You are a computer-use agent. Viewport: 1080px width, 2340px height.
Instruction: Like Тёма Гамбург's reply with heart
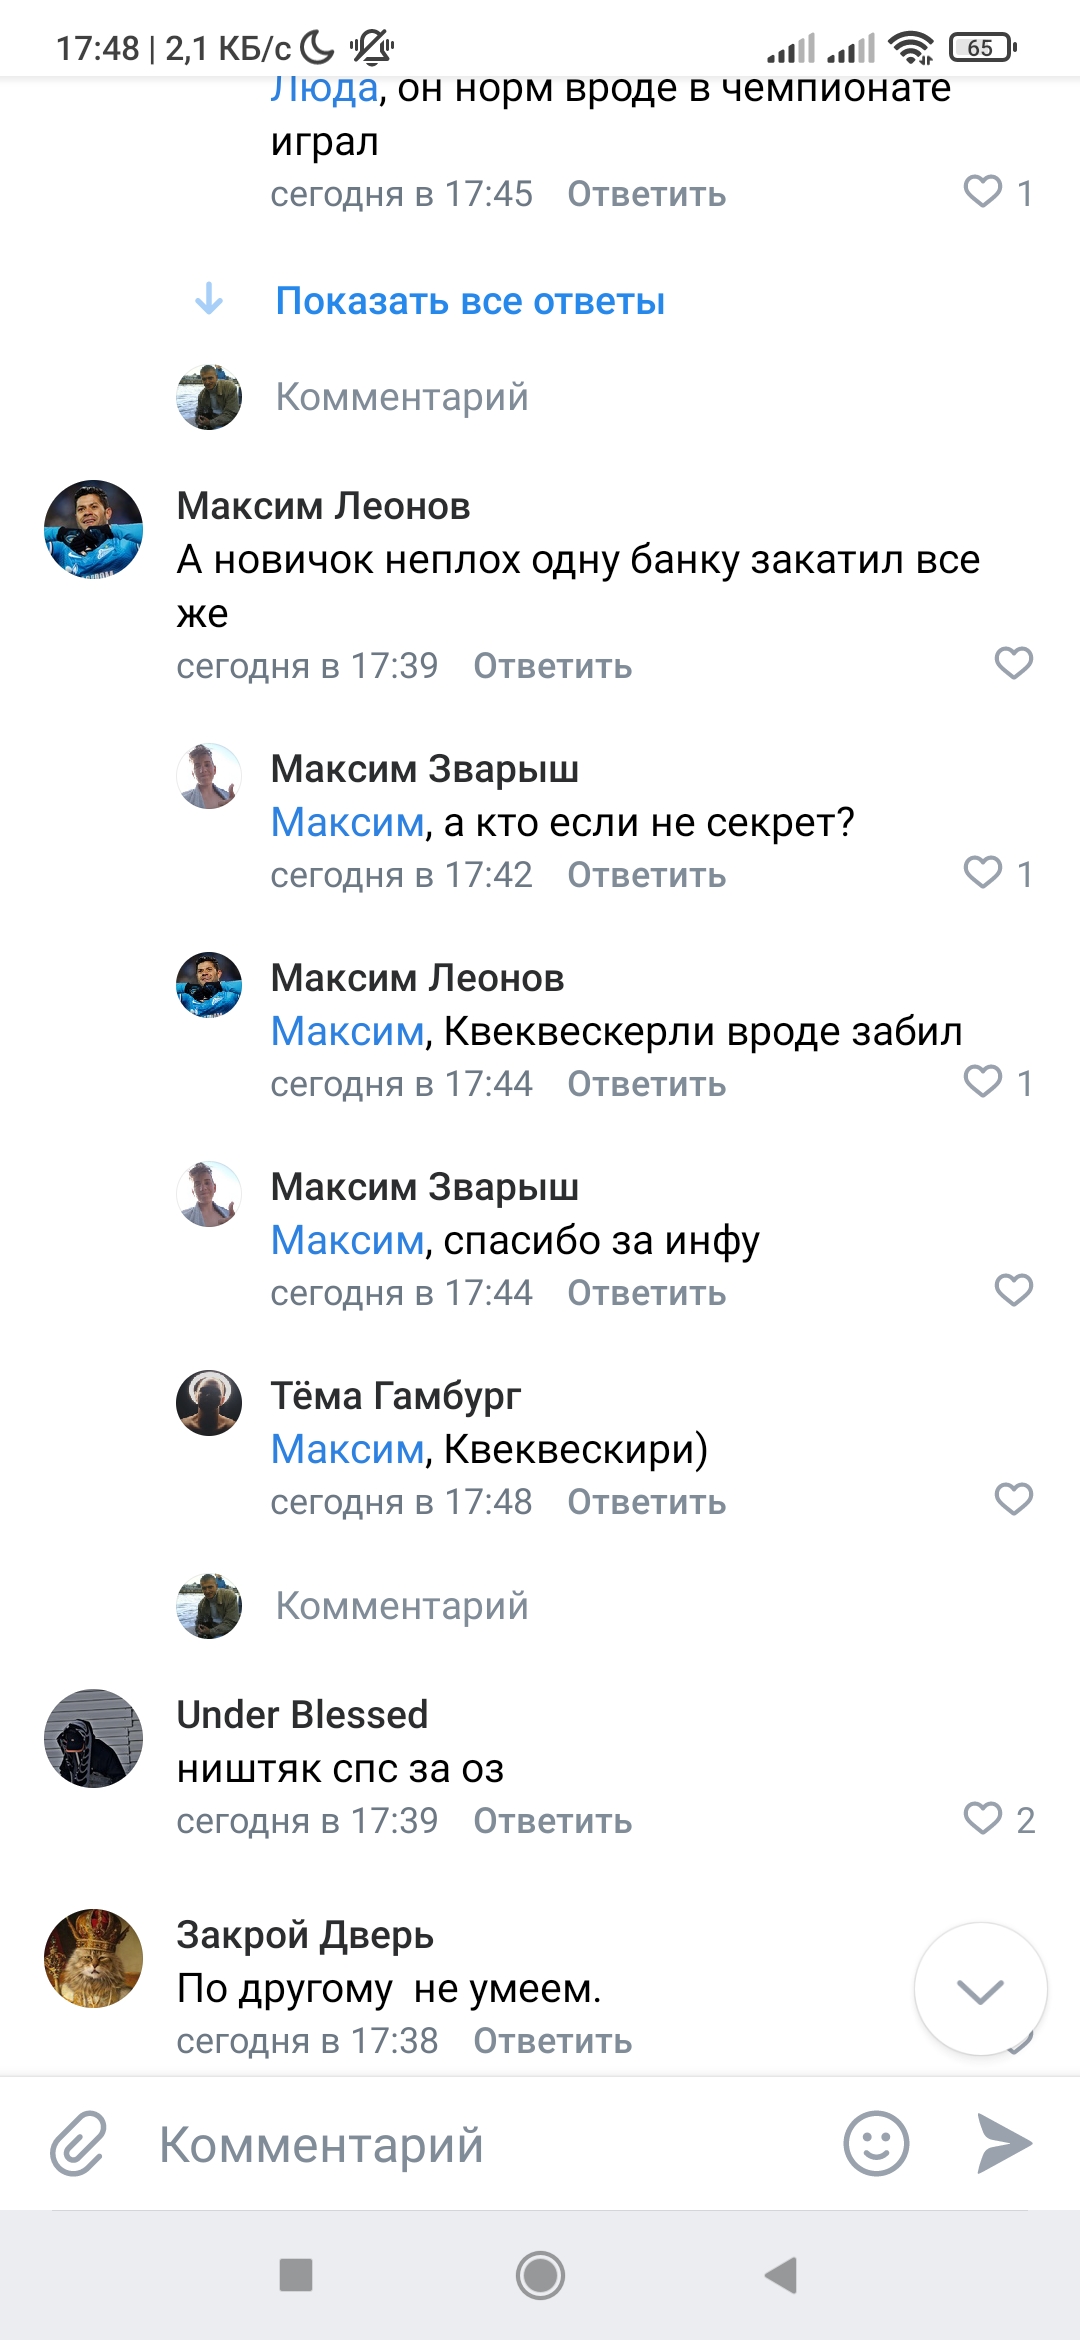(x=1013, y=1499)
